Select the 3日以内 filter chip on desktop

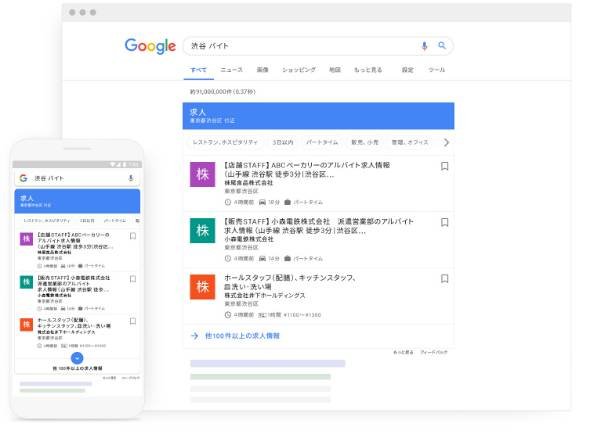coord(283,142)
